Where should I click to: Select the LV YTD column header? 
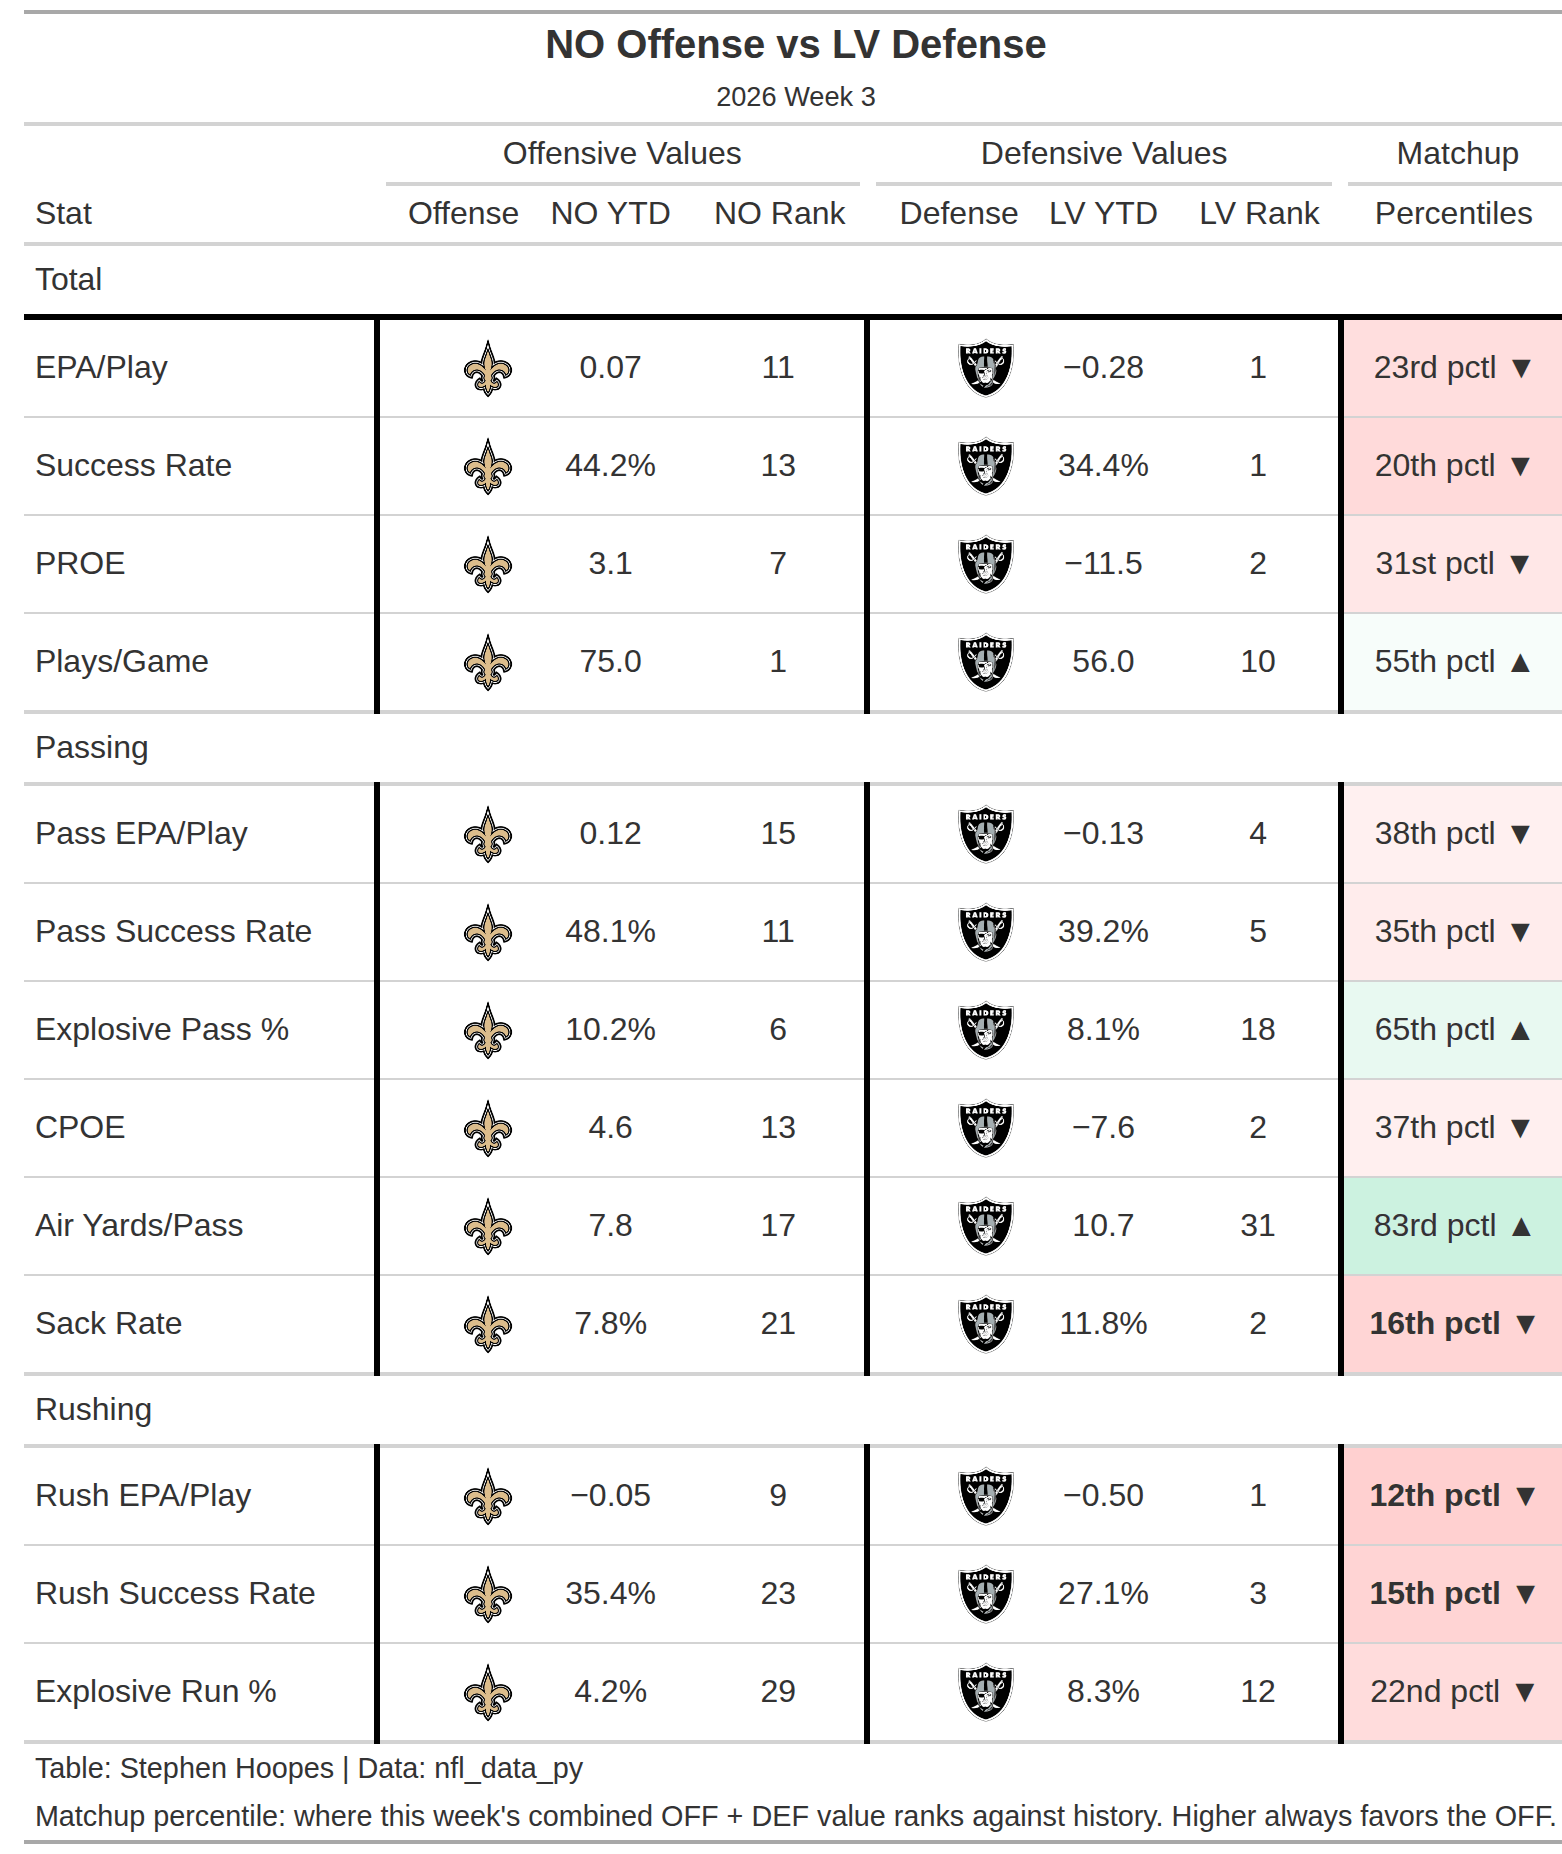(1103, 213)
